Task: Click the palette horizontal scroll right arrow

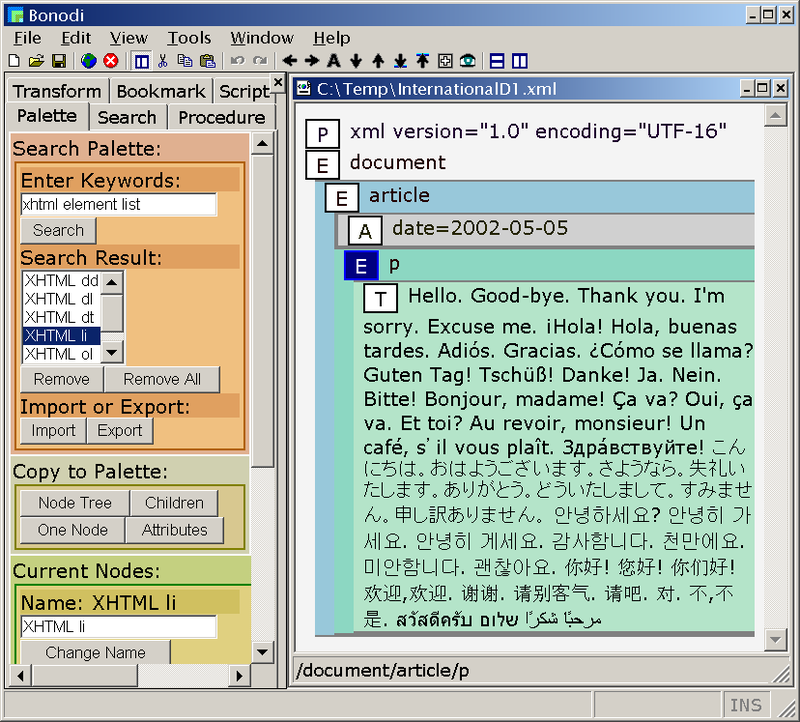Action: [238, 676]
